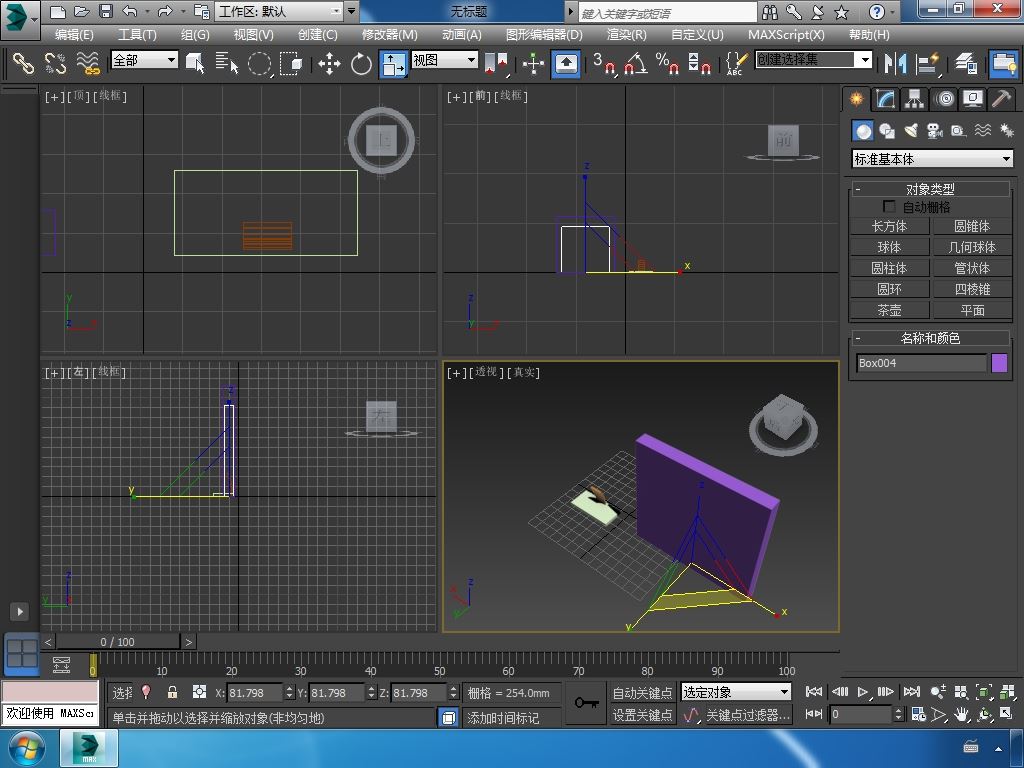Viewport: 1024px width, 768px height.
Task: Click the 自动关键点 button
Action: tap(642, 692)
